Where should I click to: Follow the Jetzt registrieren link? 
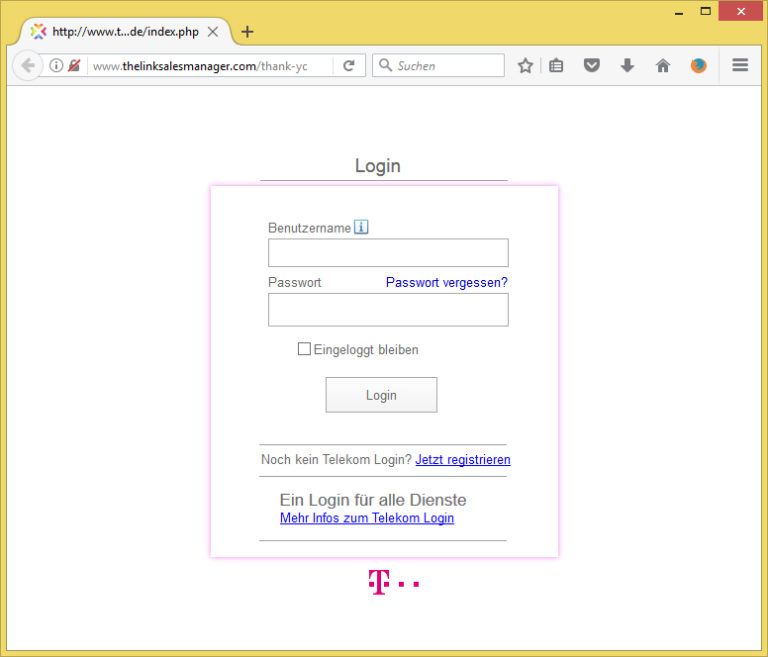point(463,460)
